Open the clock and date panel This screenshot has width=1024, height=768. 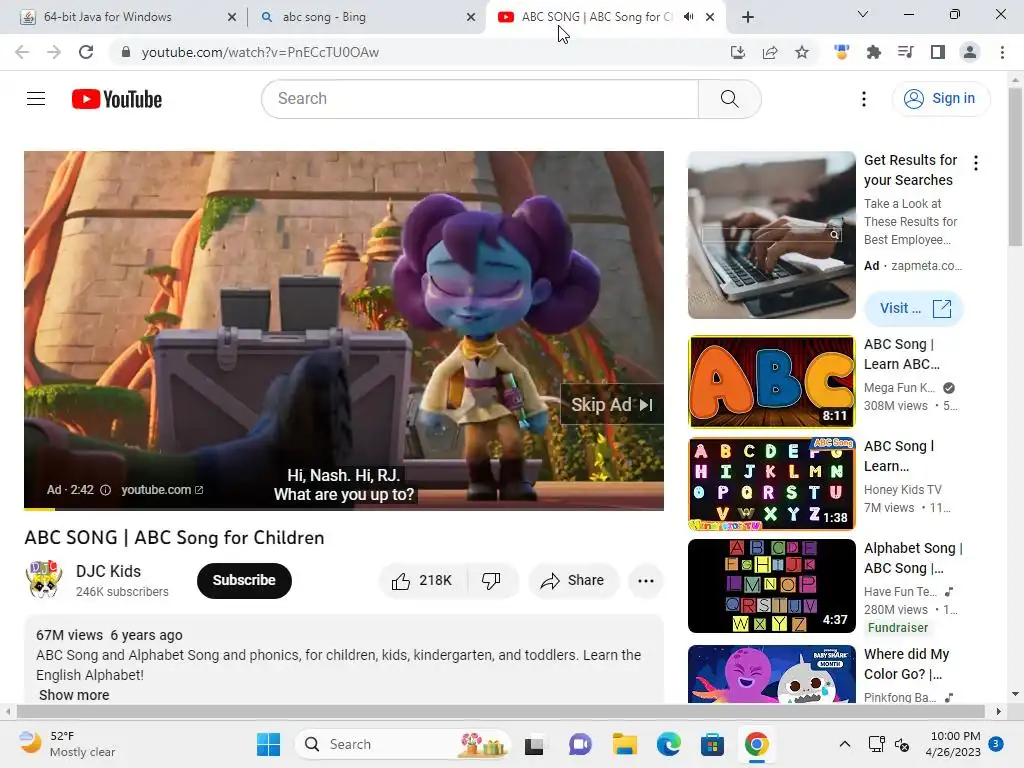(955, 744)
